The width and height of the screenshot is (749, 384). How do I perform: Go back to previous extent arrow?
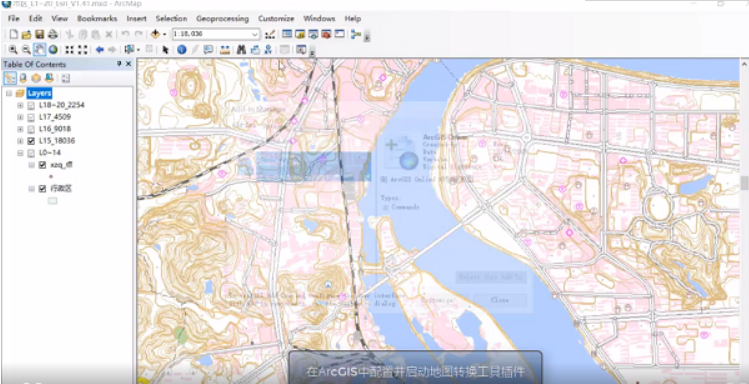point(99,49)
